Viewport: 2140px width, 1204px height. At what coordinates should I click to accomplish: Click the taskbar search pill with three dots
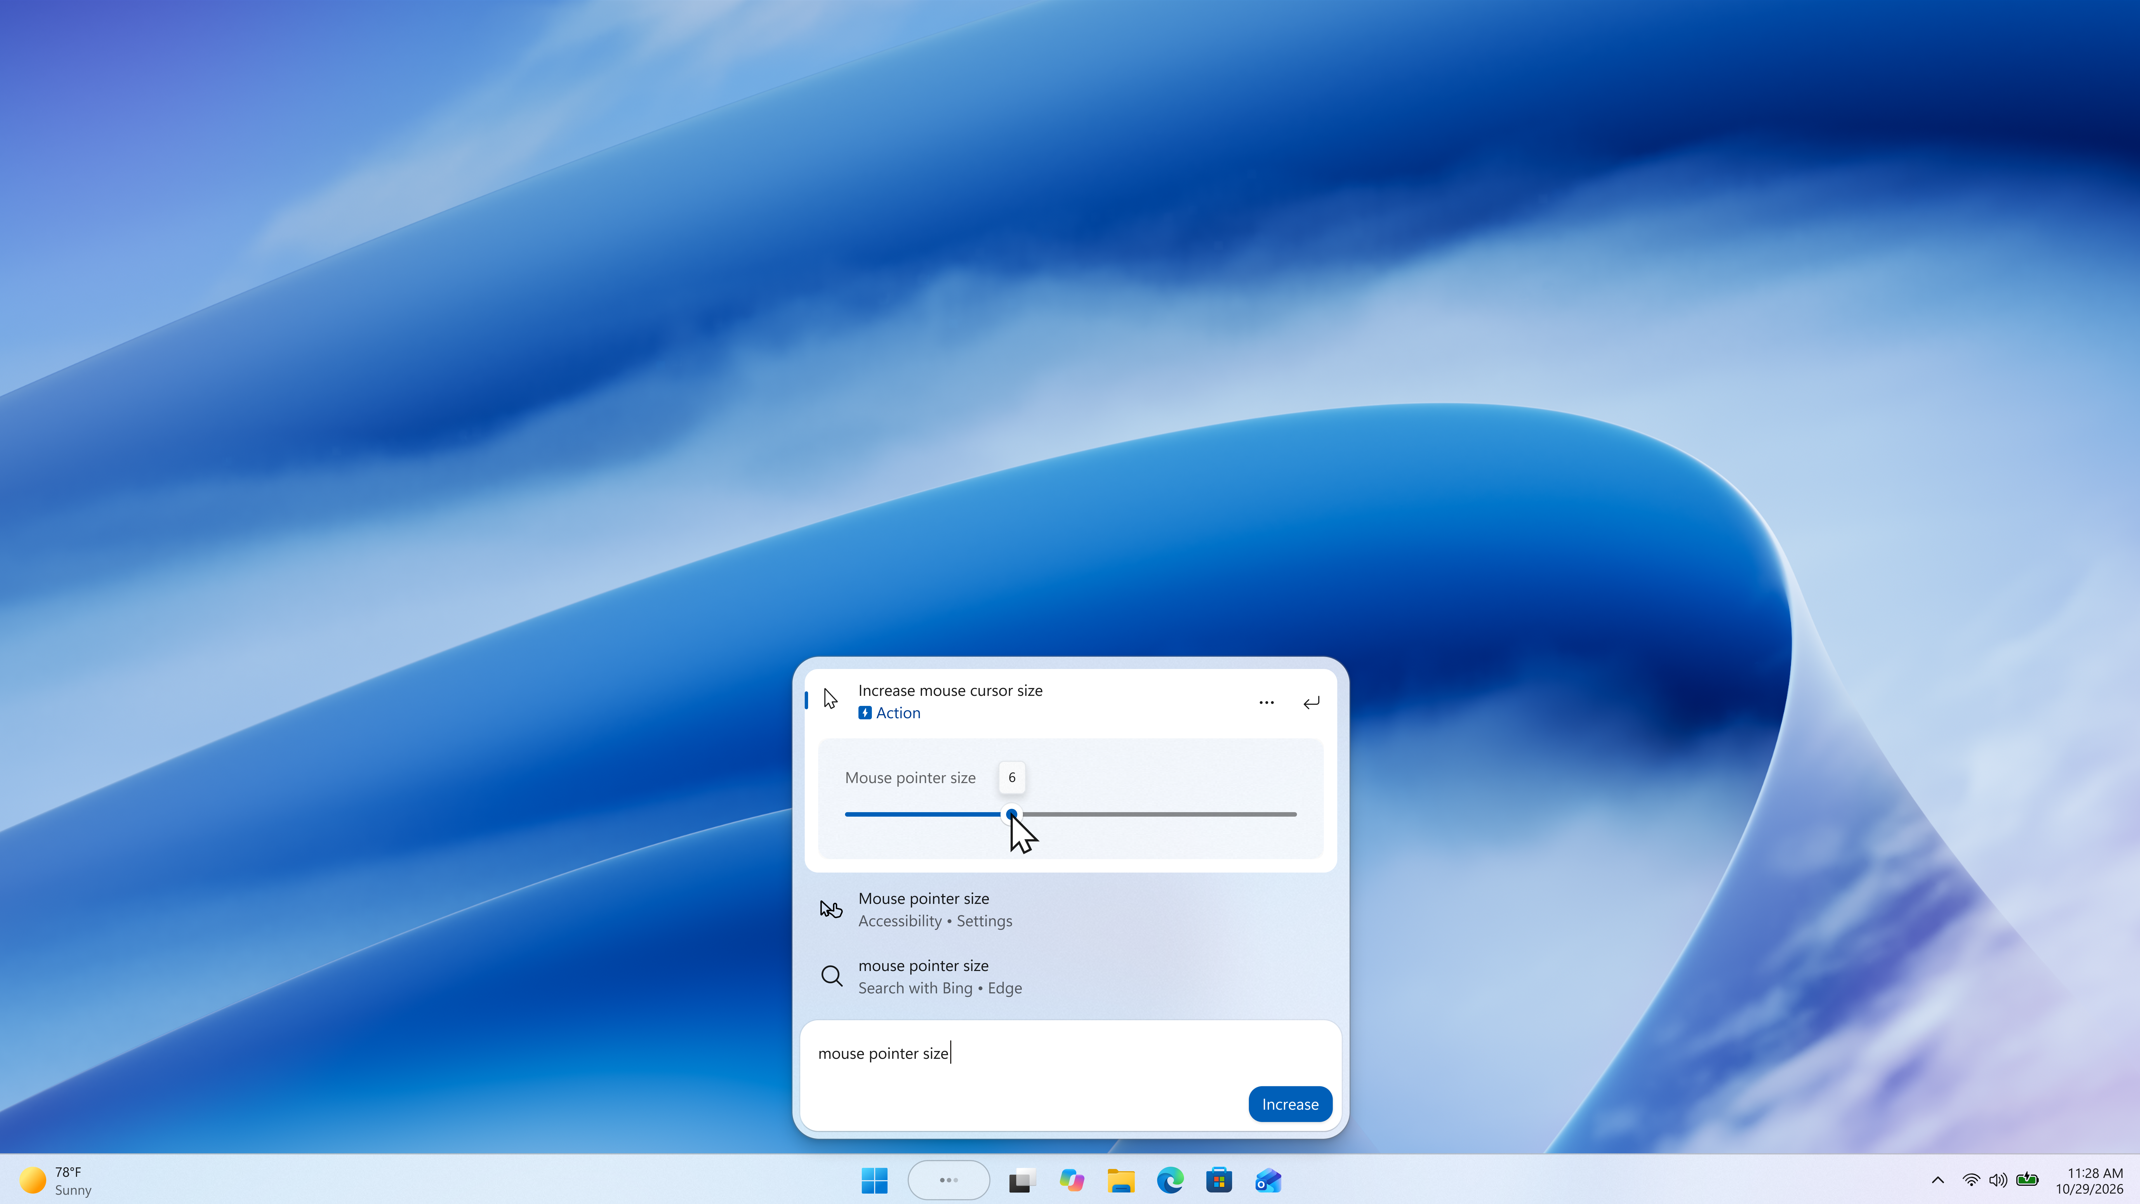point(948,1181)
